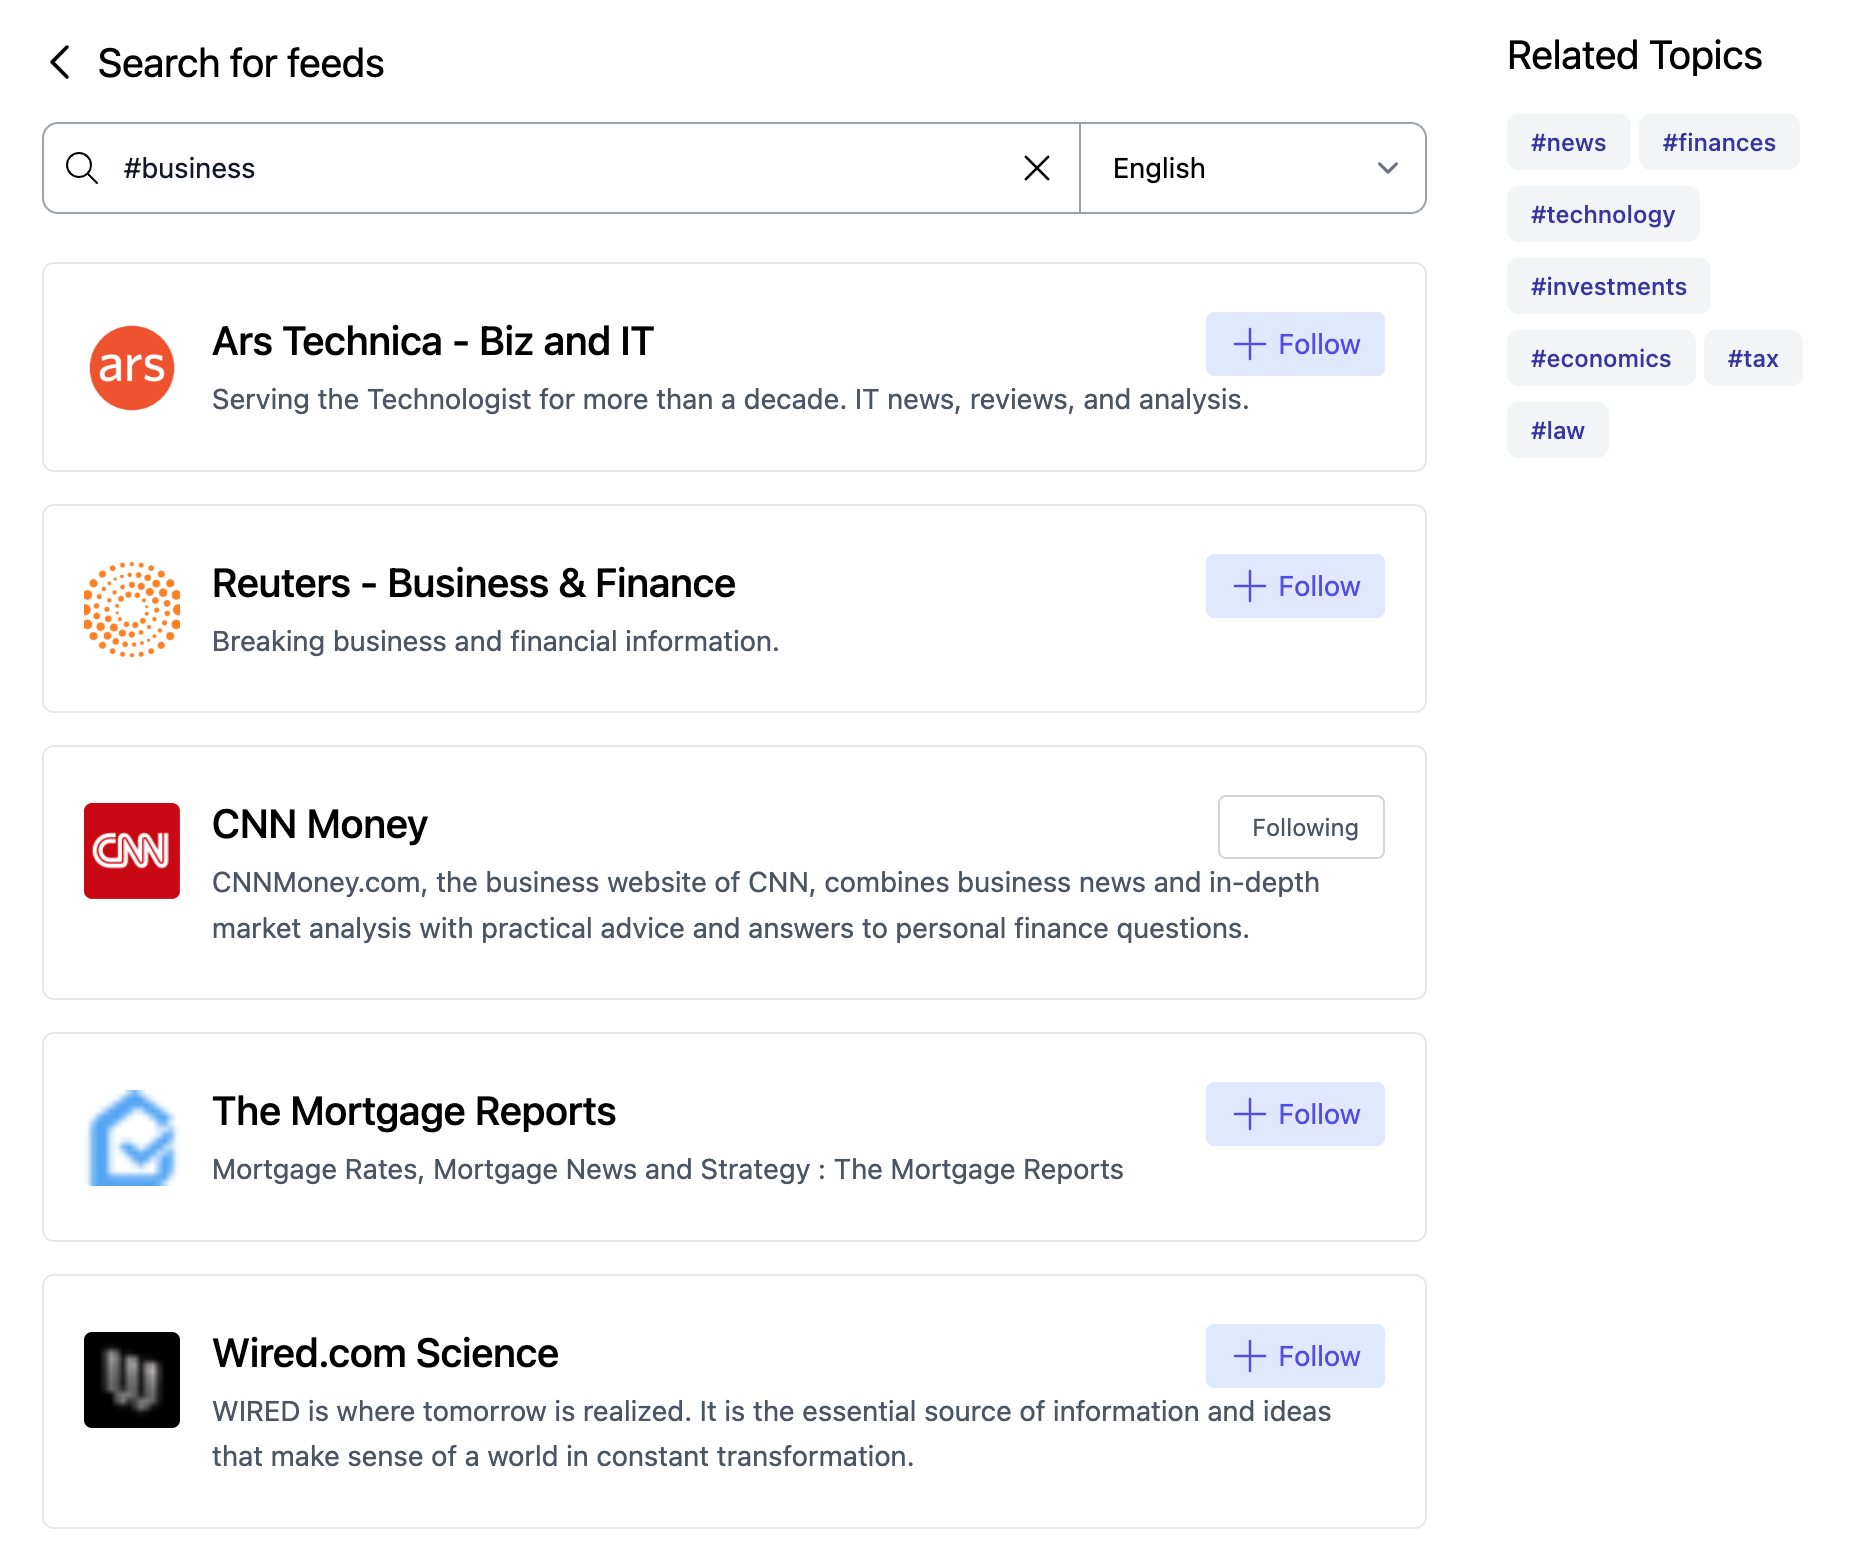Select the #news related topic
This screenshot has height=1556, width=1854.
click(1568, 142)
